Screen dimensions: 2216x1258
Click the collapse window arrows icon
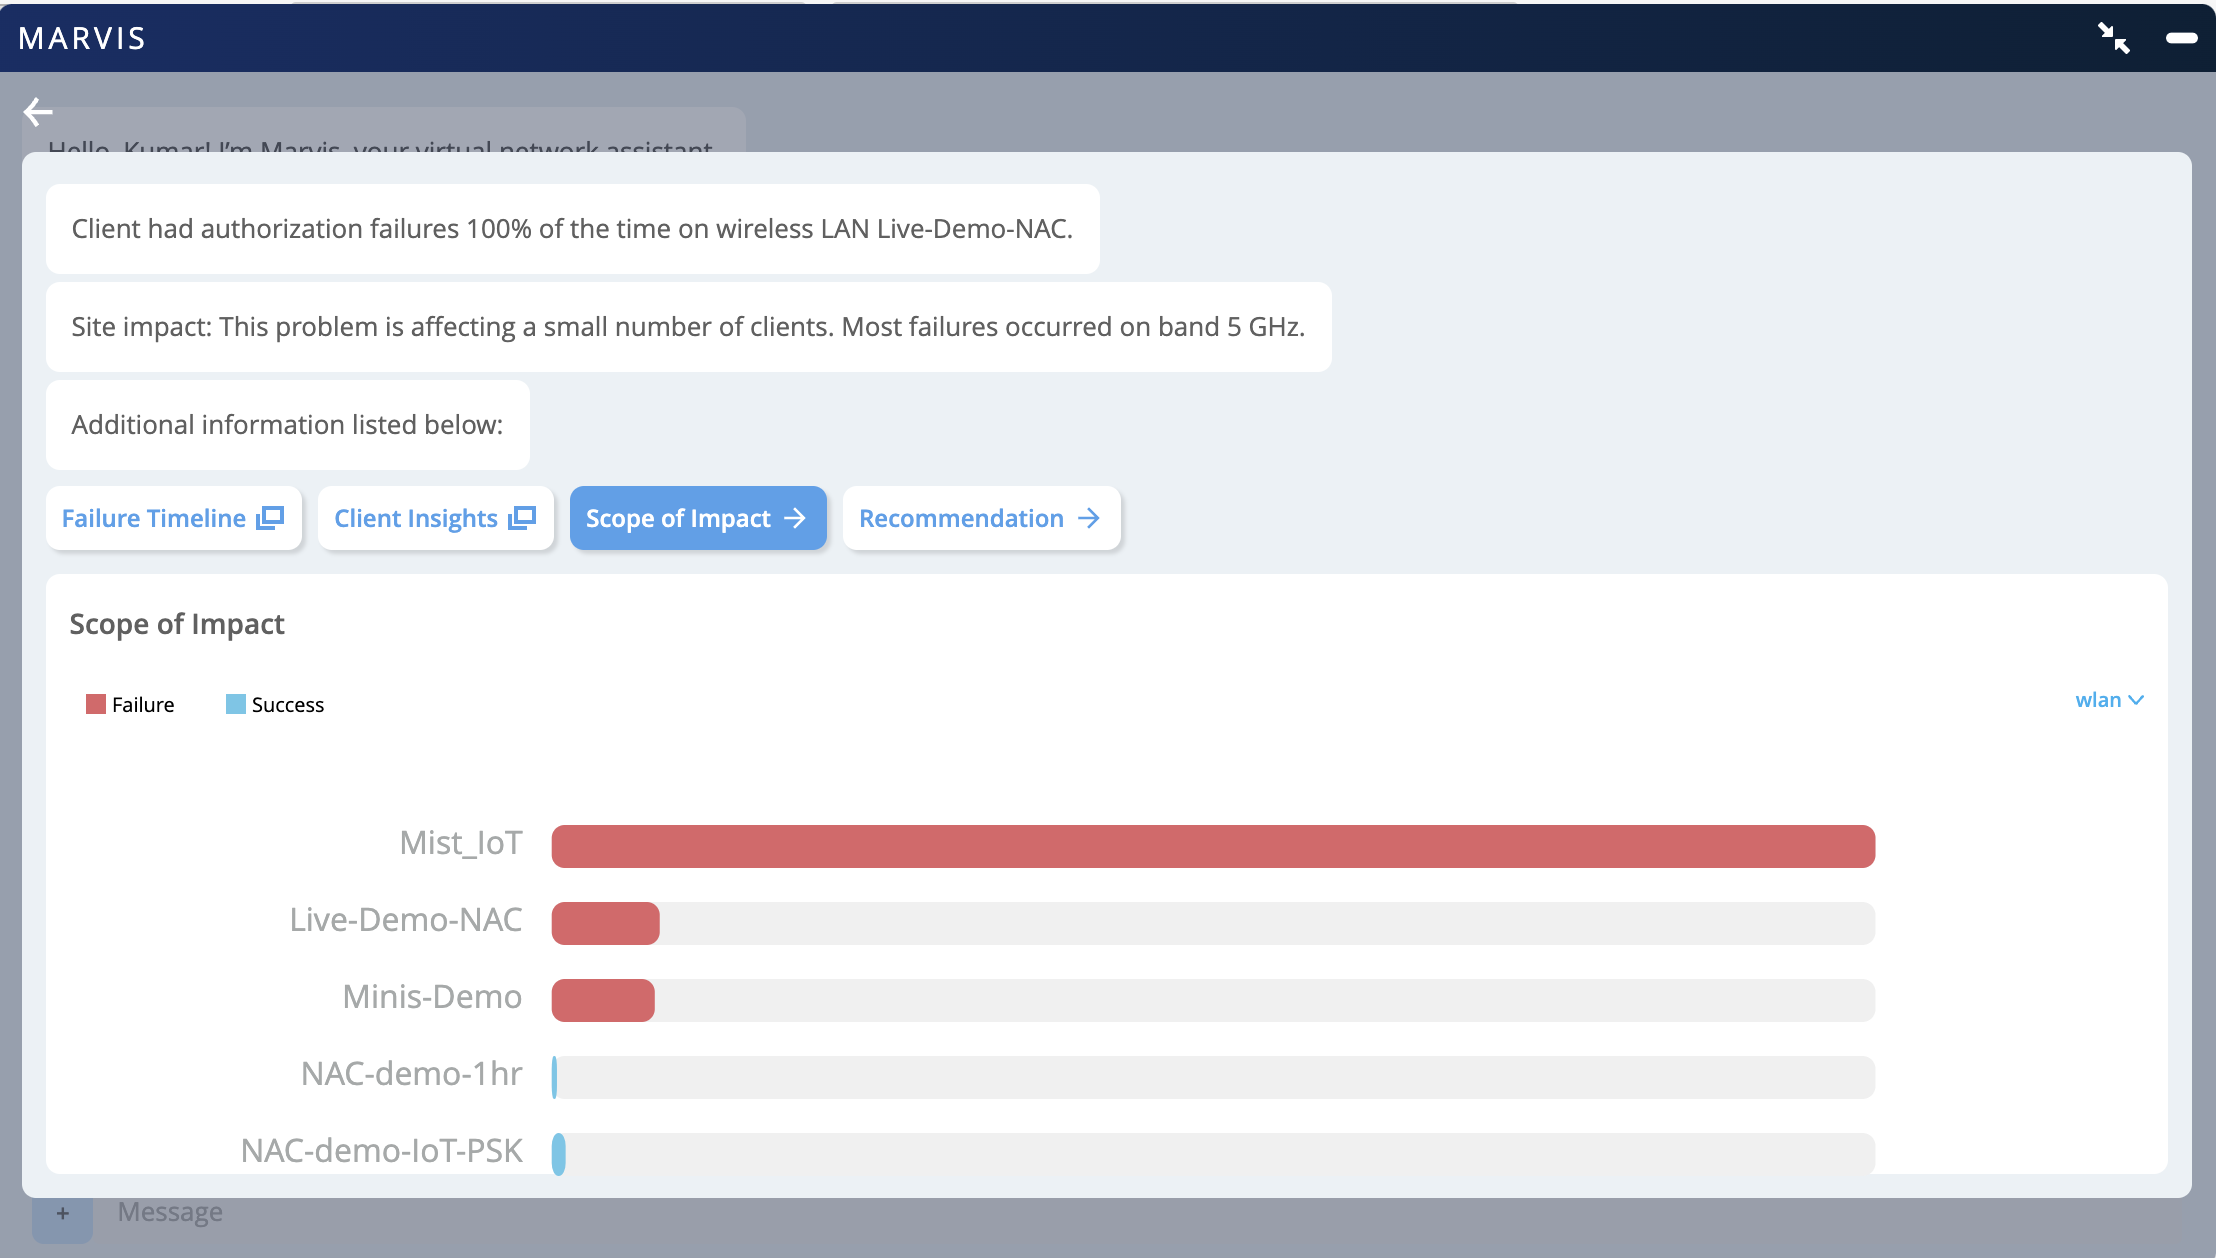point(2113,38)
